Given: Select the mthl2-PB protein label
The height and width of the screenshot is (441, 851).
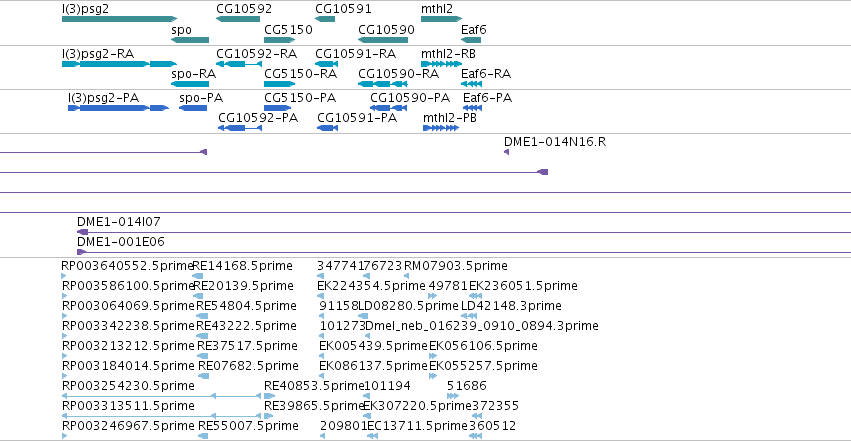Looking at the screenshot, I should pos(450,118).
